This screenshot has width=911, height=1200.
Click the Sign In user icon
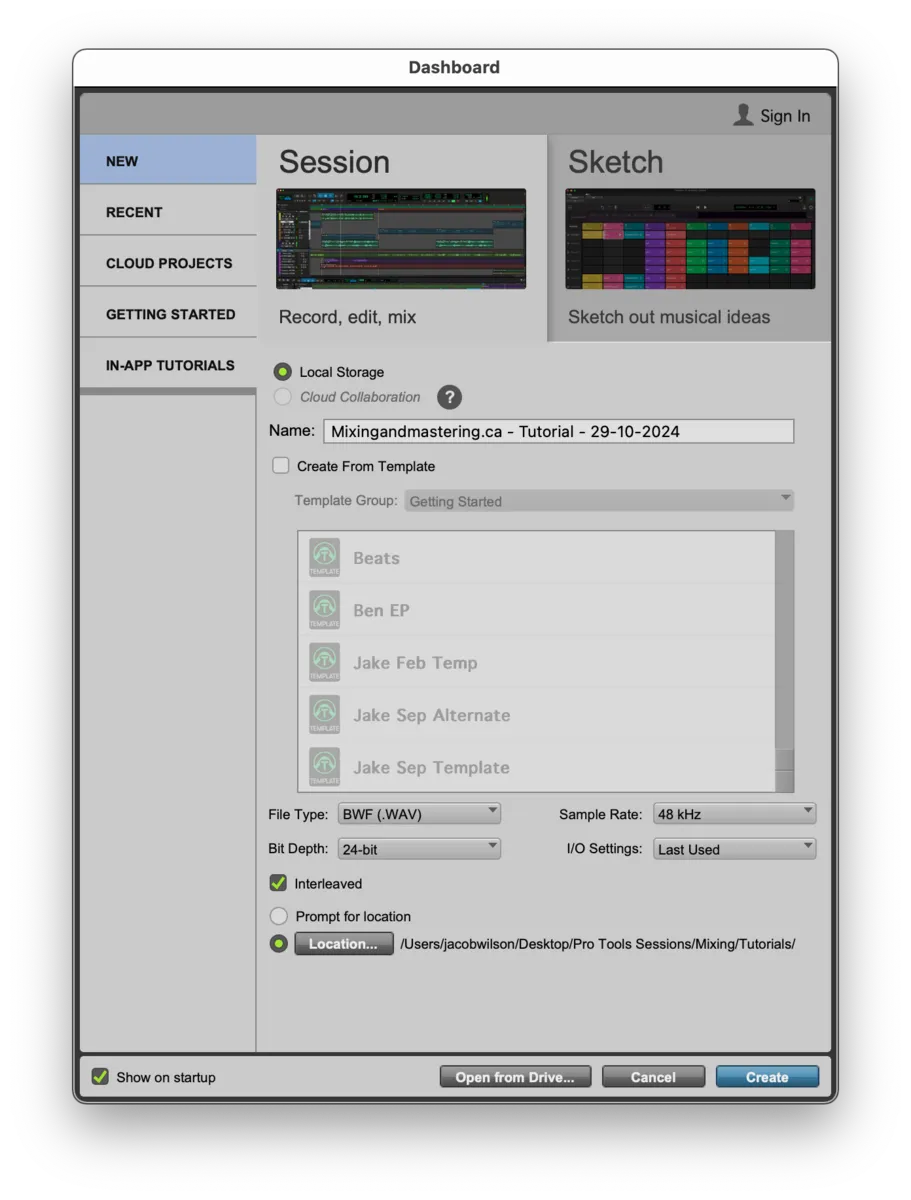743,115
